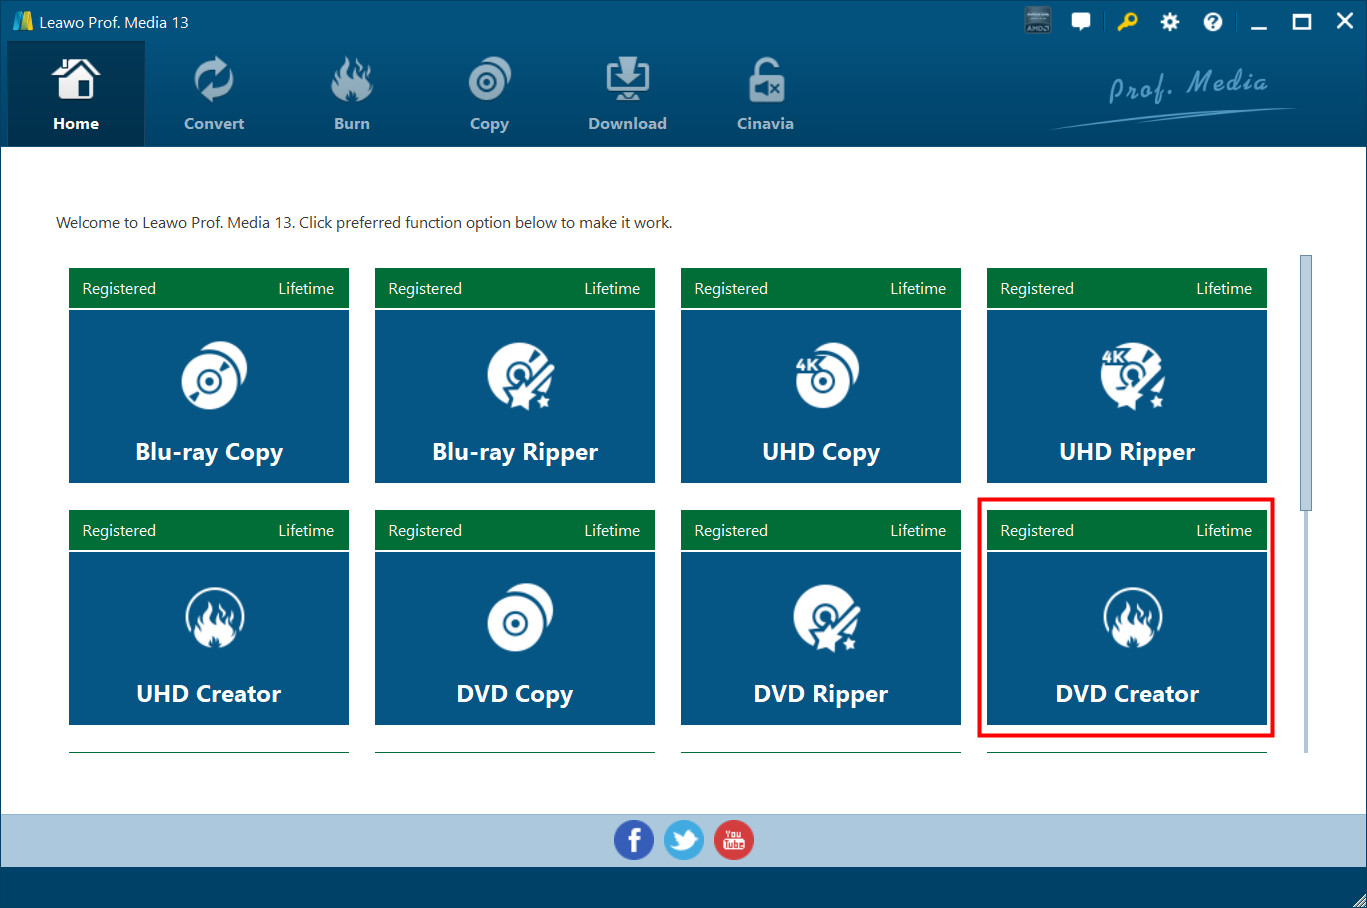The height and width of the screenshot is (908, 1367).
Task: Open the UHD Copy tile
Action: (821, 396)
